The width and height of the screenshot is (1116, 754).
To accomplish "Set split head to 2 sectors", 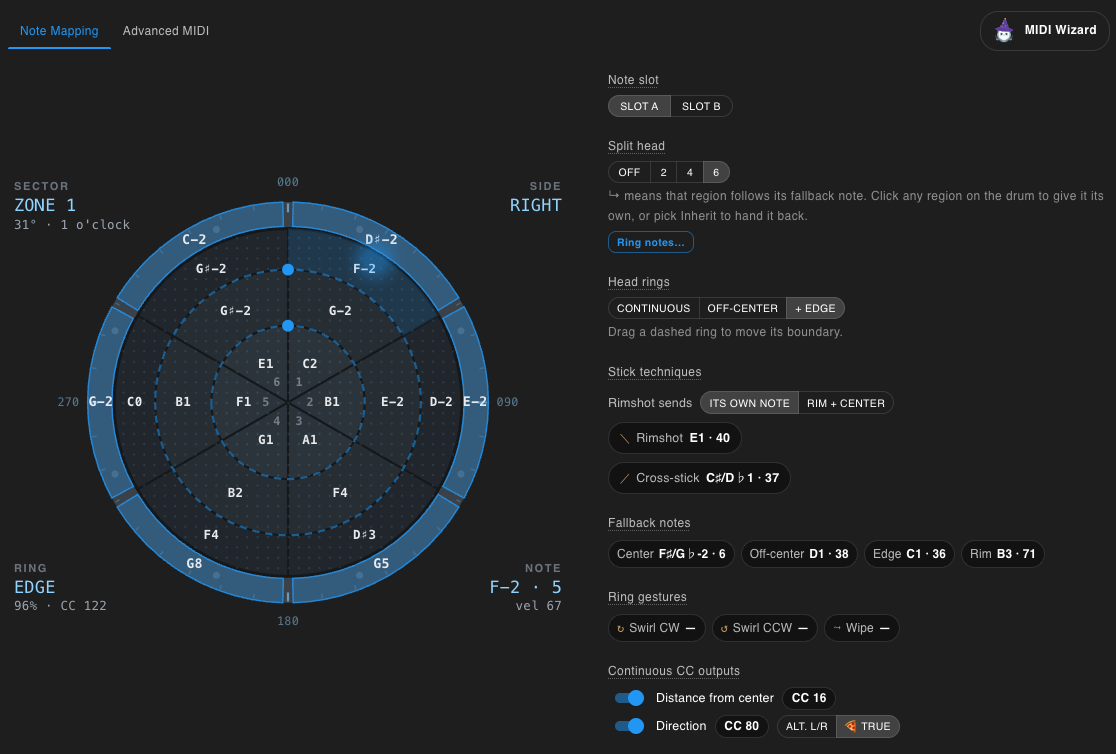I will [x=663, y=172].
